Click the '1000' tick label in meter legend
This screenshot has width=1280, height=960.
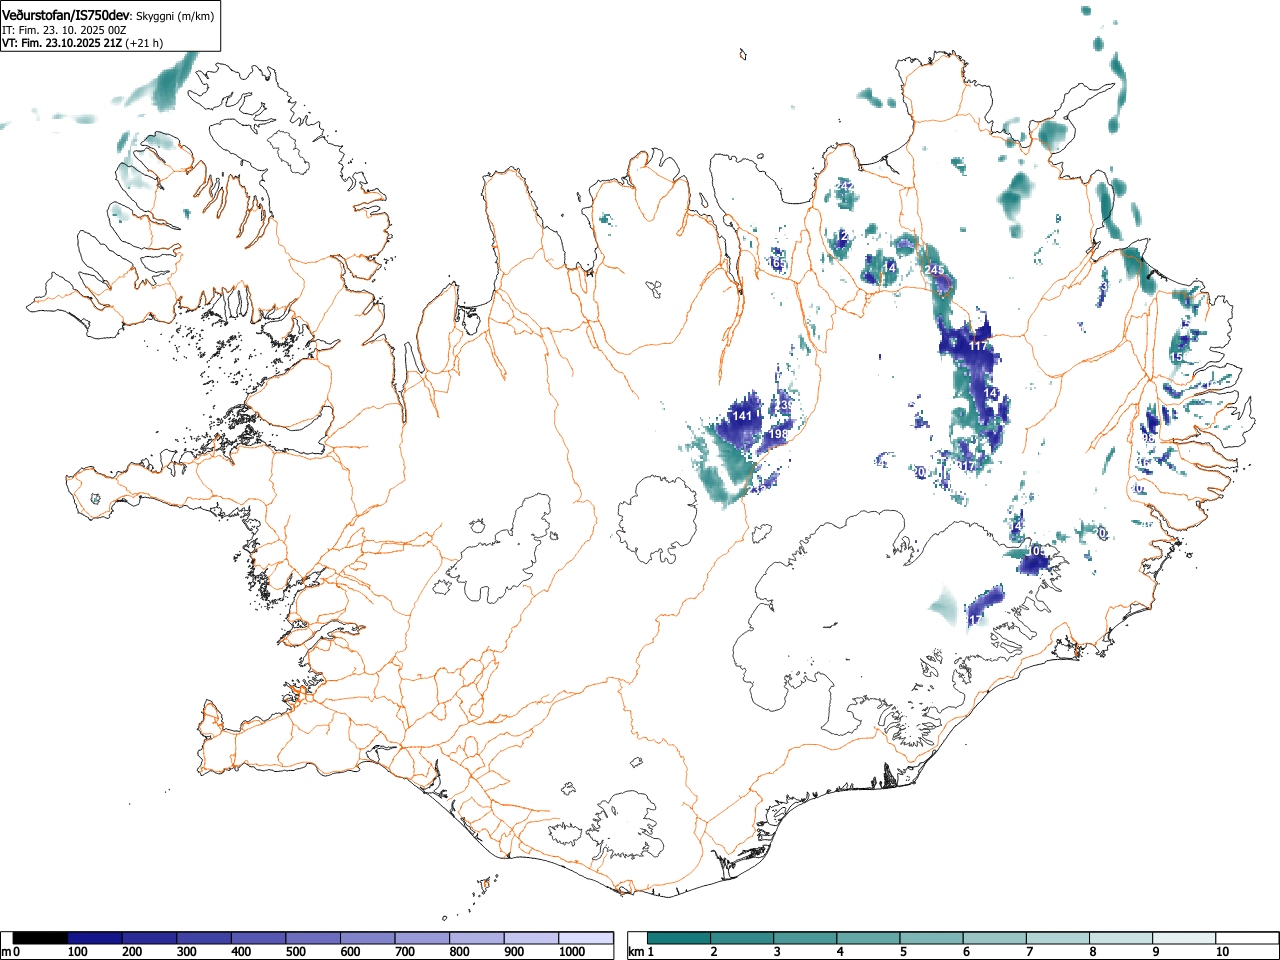[571, 952]
